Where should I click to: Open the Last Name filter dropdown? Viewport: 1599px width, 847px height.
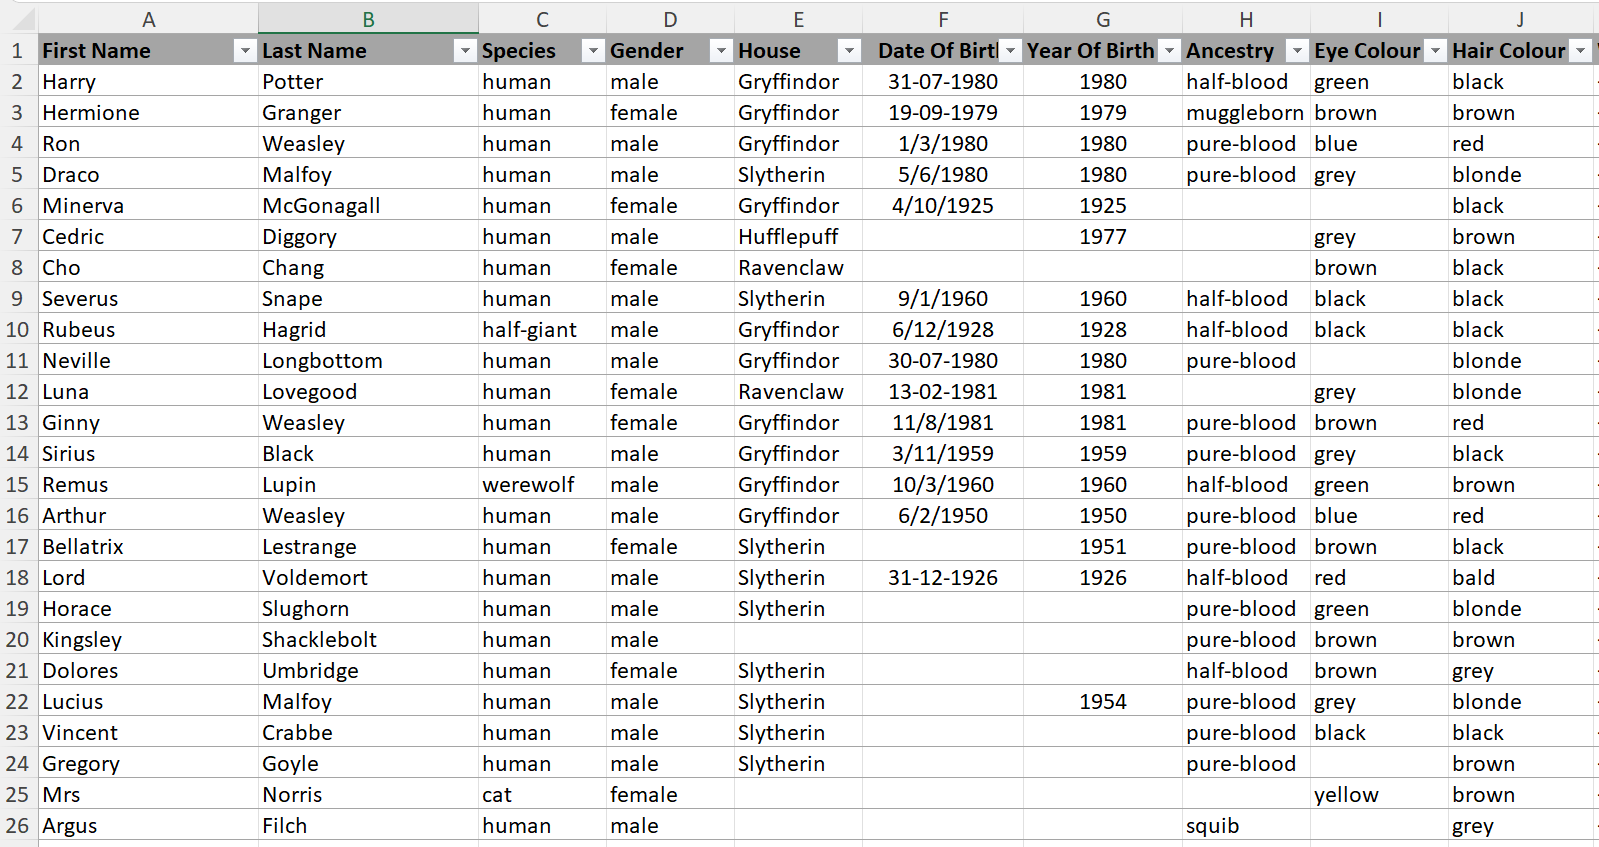click(465, 51)
